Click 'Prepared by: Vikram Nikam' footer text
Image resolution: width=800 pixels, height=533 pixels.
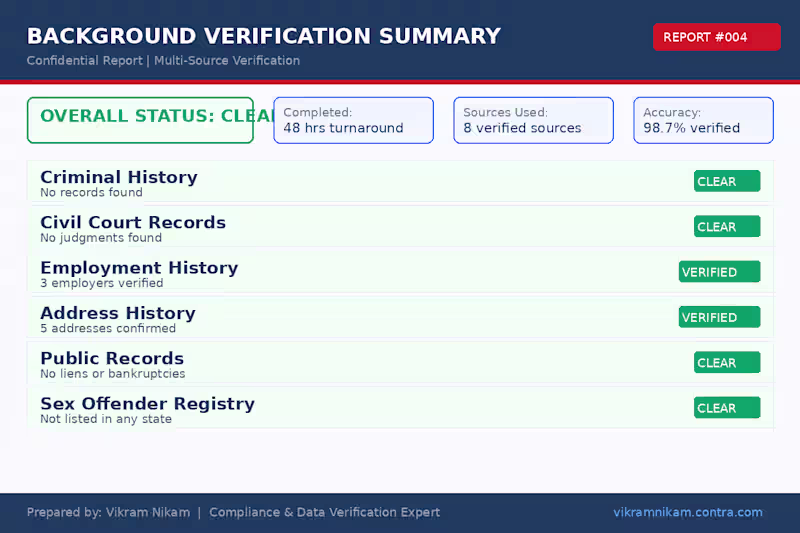tap(108, 513)
